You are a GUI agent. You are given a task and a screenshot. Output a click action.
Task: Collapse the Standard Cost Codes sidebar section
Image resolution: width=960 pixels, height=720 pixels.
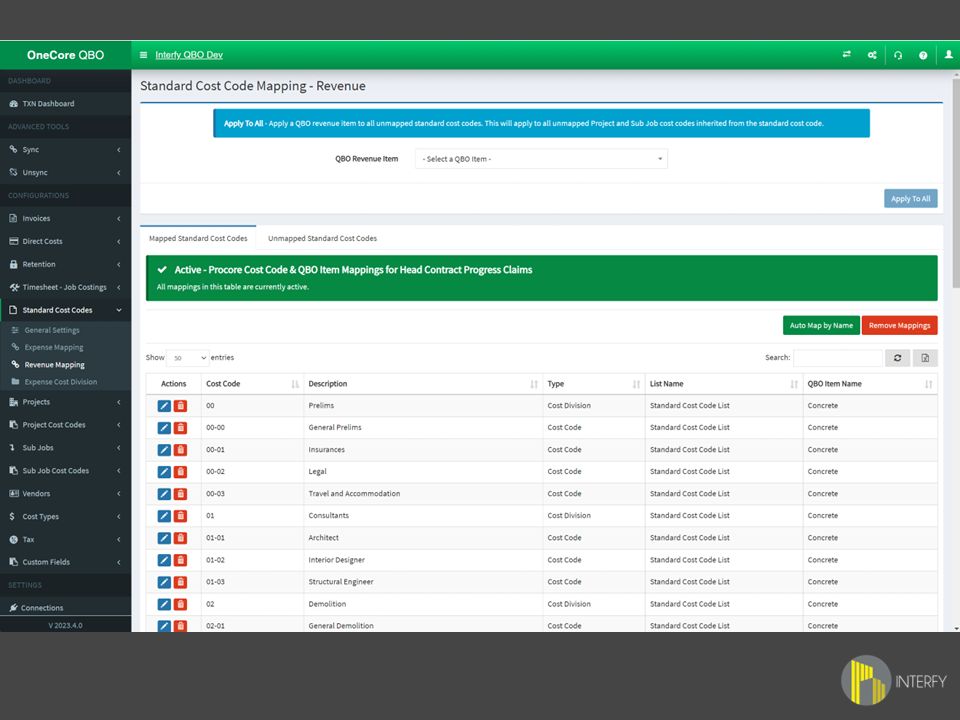[65, 310]
